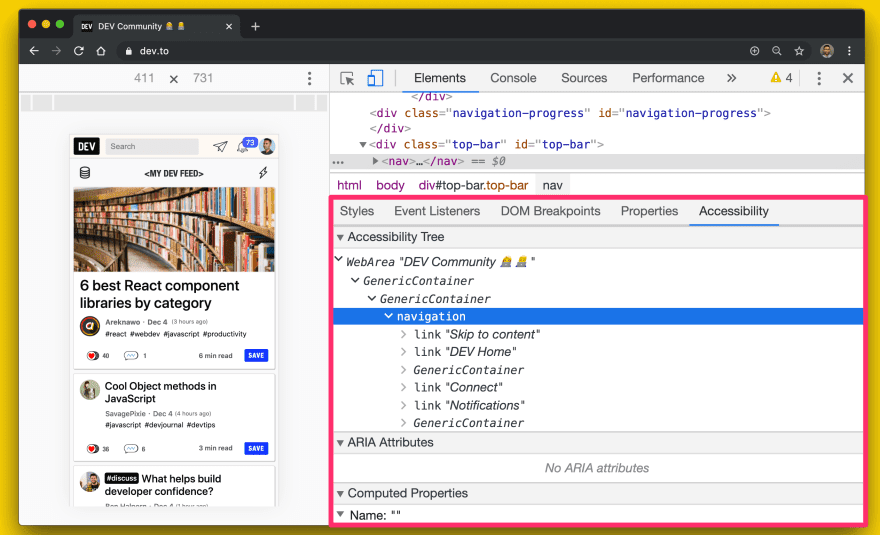Toggle the device toolbar mode

(375, 78)
